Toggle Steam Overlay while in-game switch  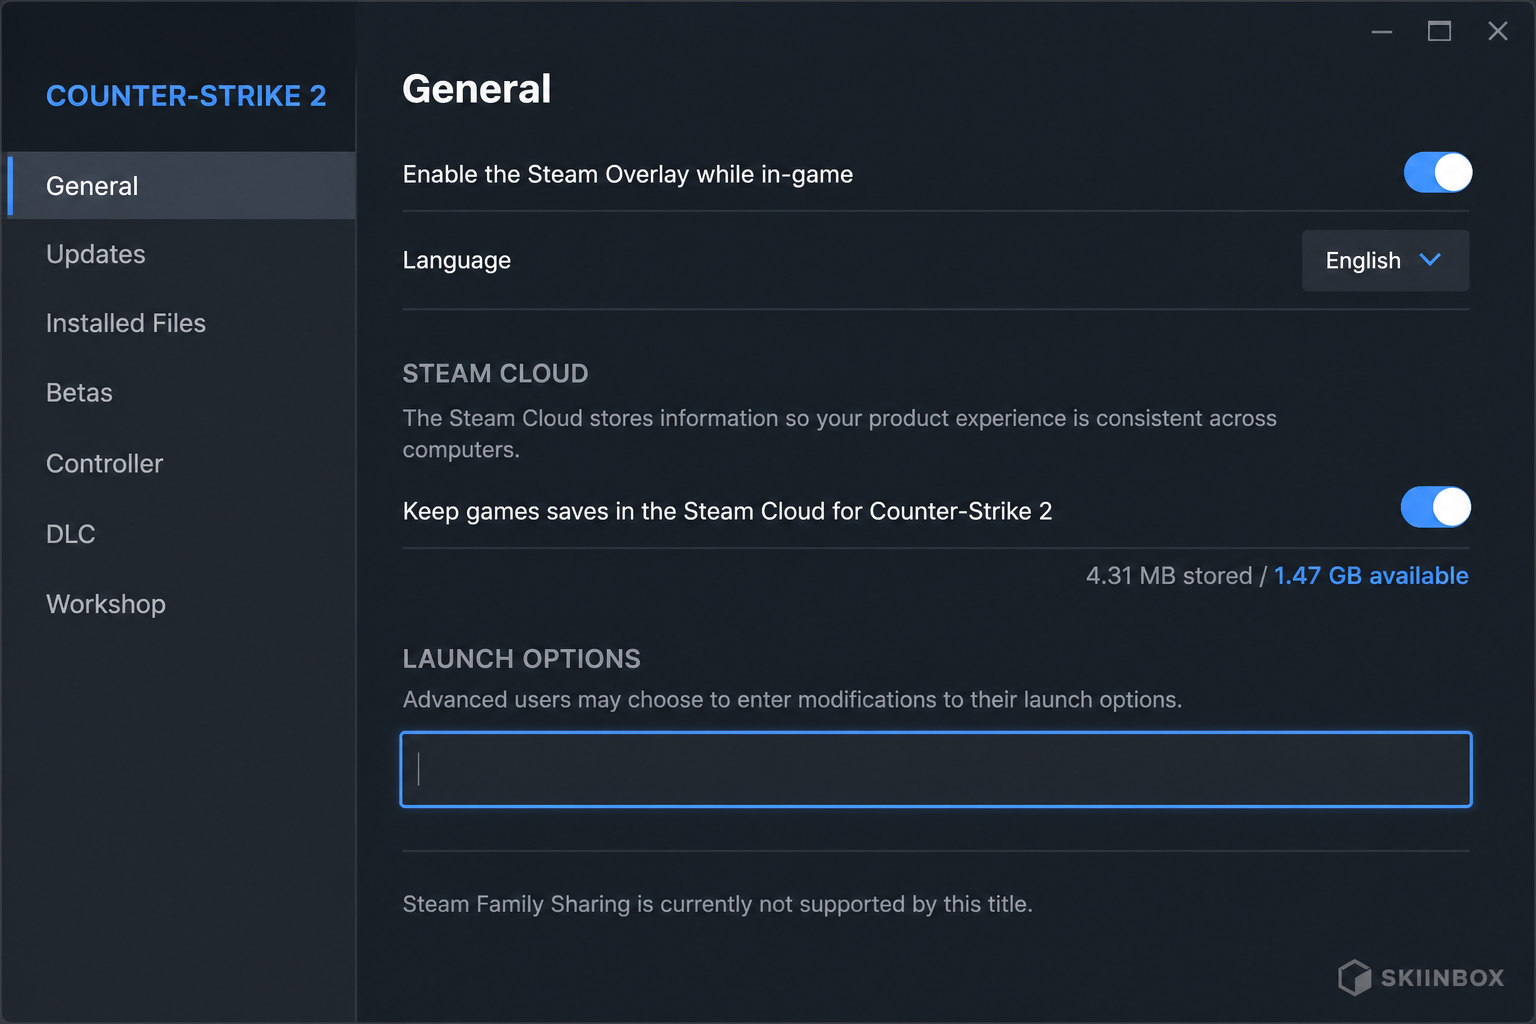[1438, 173]
